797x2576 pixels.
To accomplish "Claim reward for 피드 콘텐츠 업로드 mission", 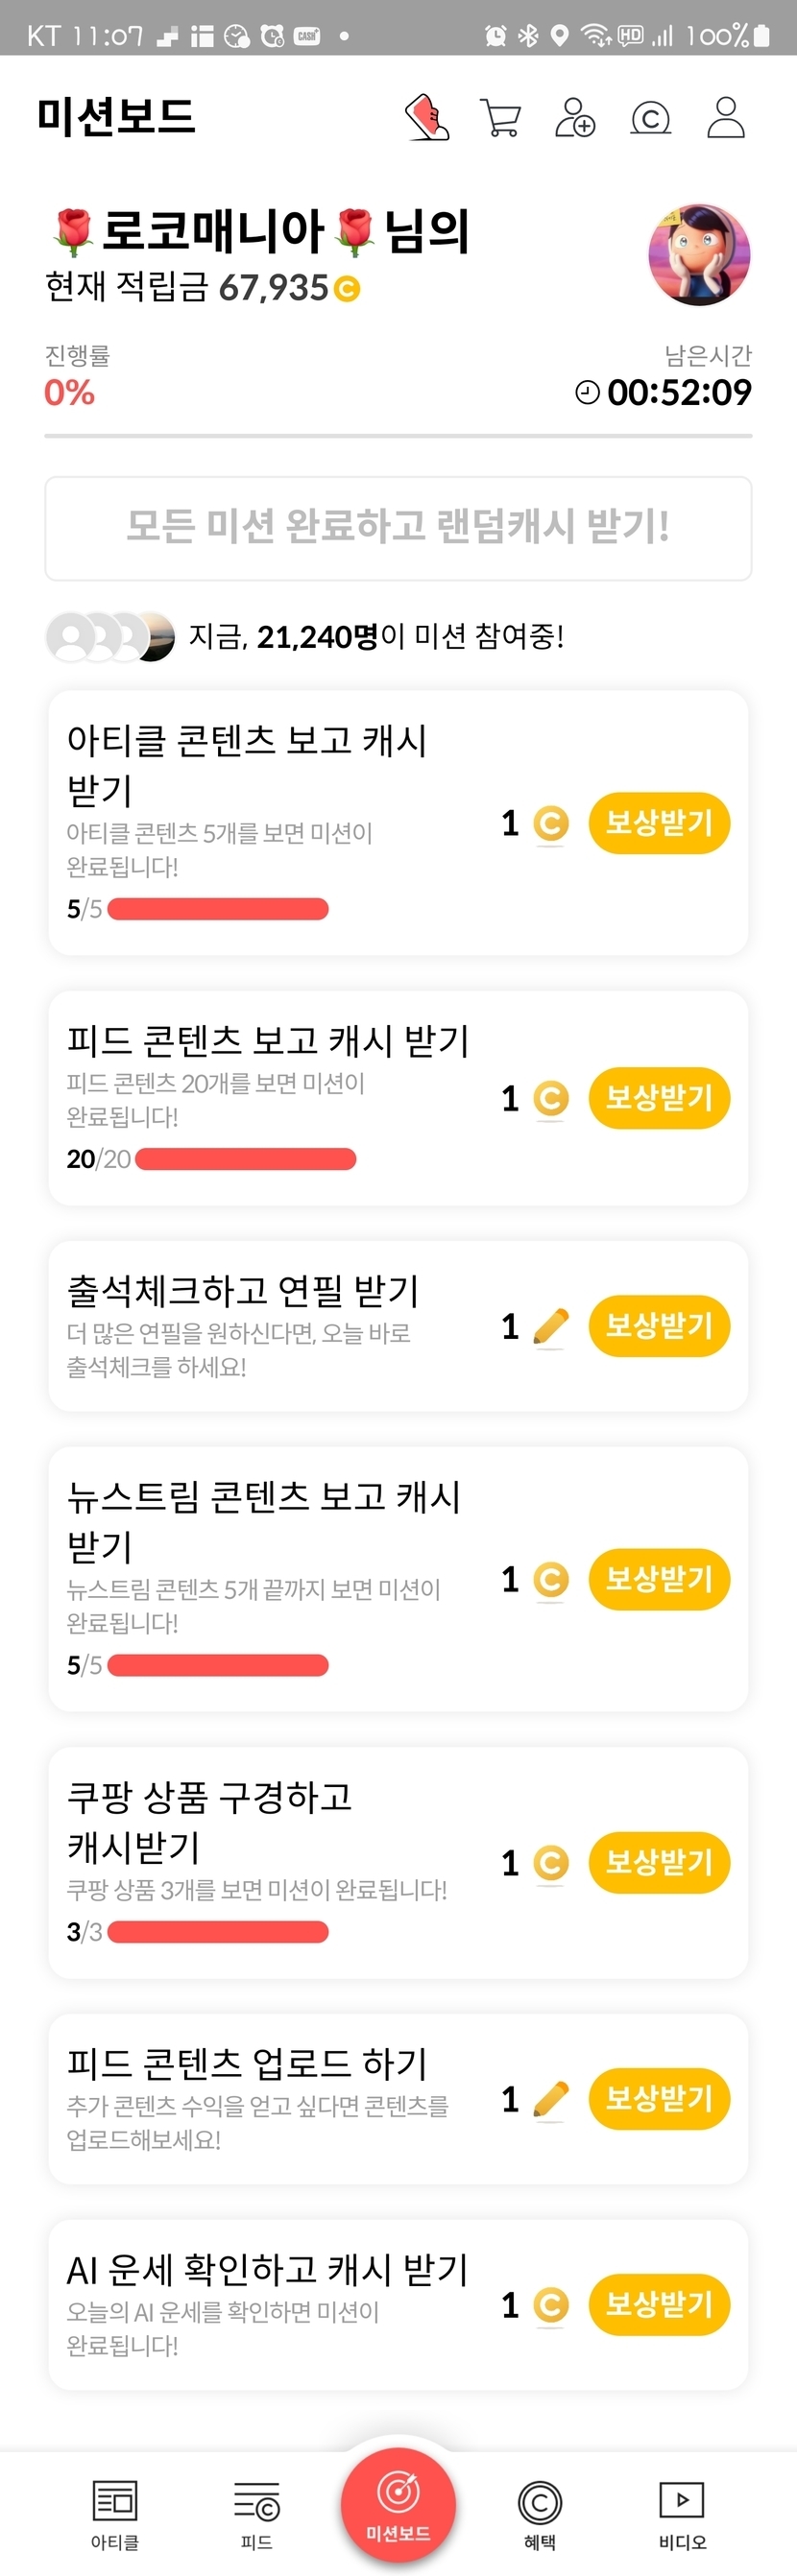I will (659, 2098).
